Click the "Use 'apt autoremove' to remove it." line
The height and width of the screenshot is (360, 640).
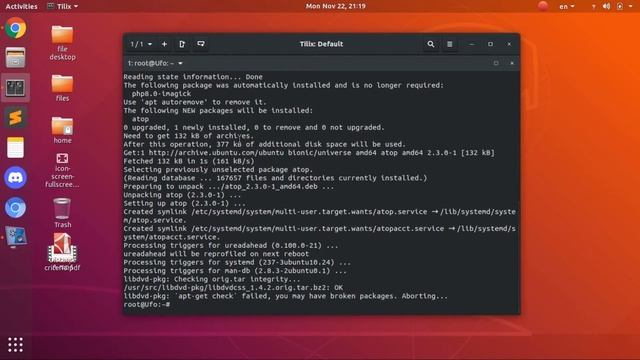click(195, 102)
